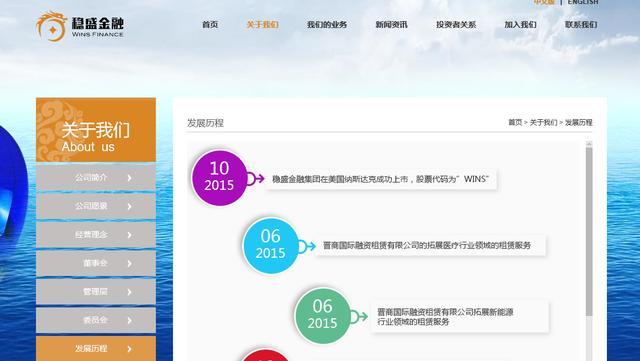640x361 pixels.
Task: Select the 委员会 sidebar entry
Action: [x=96, y=320]
